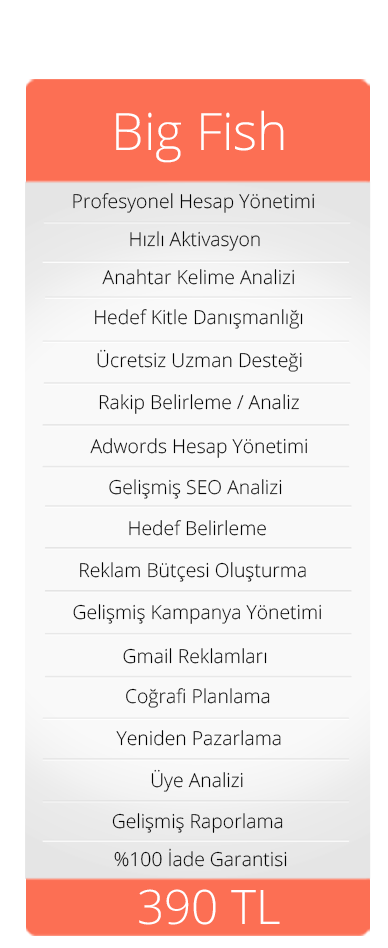Click Coğrafi Planlama feature row
Image resolution: width=388 pixels, height=948 pixels.
(198, 697)
